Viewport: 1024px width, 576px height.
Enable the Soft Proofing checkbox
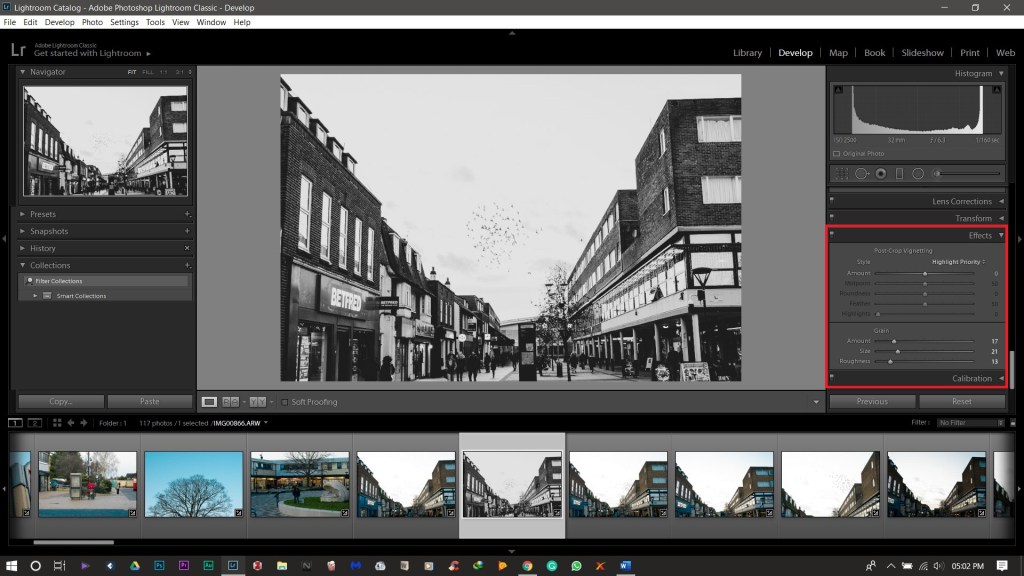coord(284,402)
